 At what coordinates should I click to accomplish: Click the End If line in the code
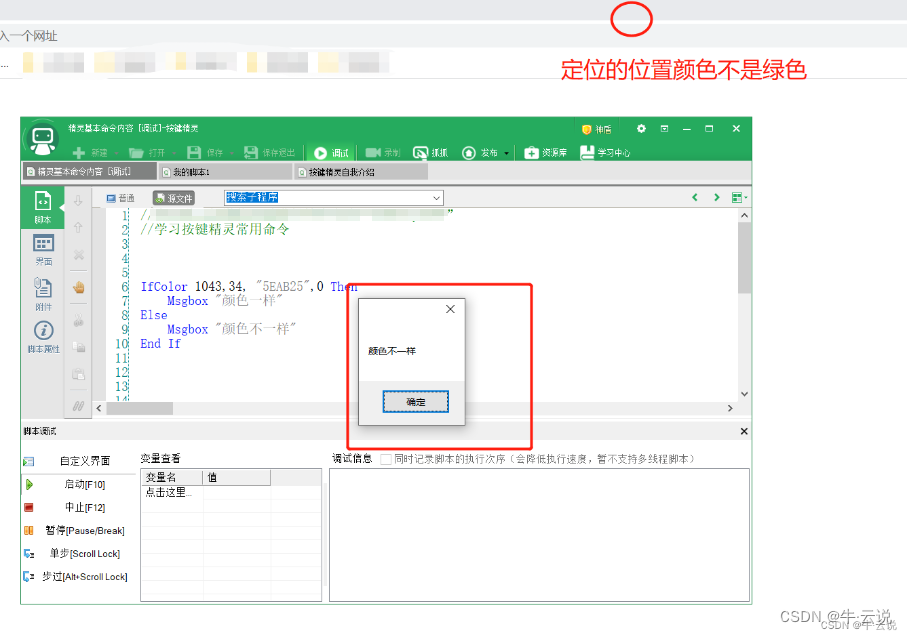tap(160, 344)
